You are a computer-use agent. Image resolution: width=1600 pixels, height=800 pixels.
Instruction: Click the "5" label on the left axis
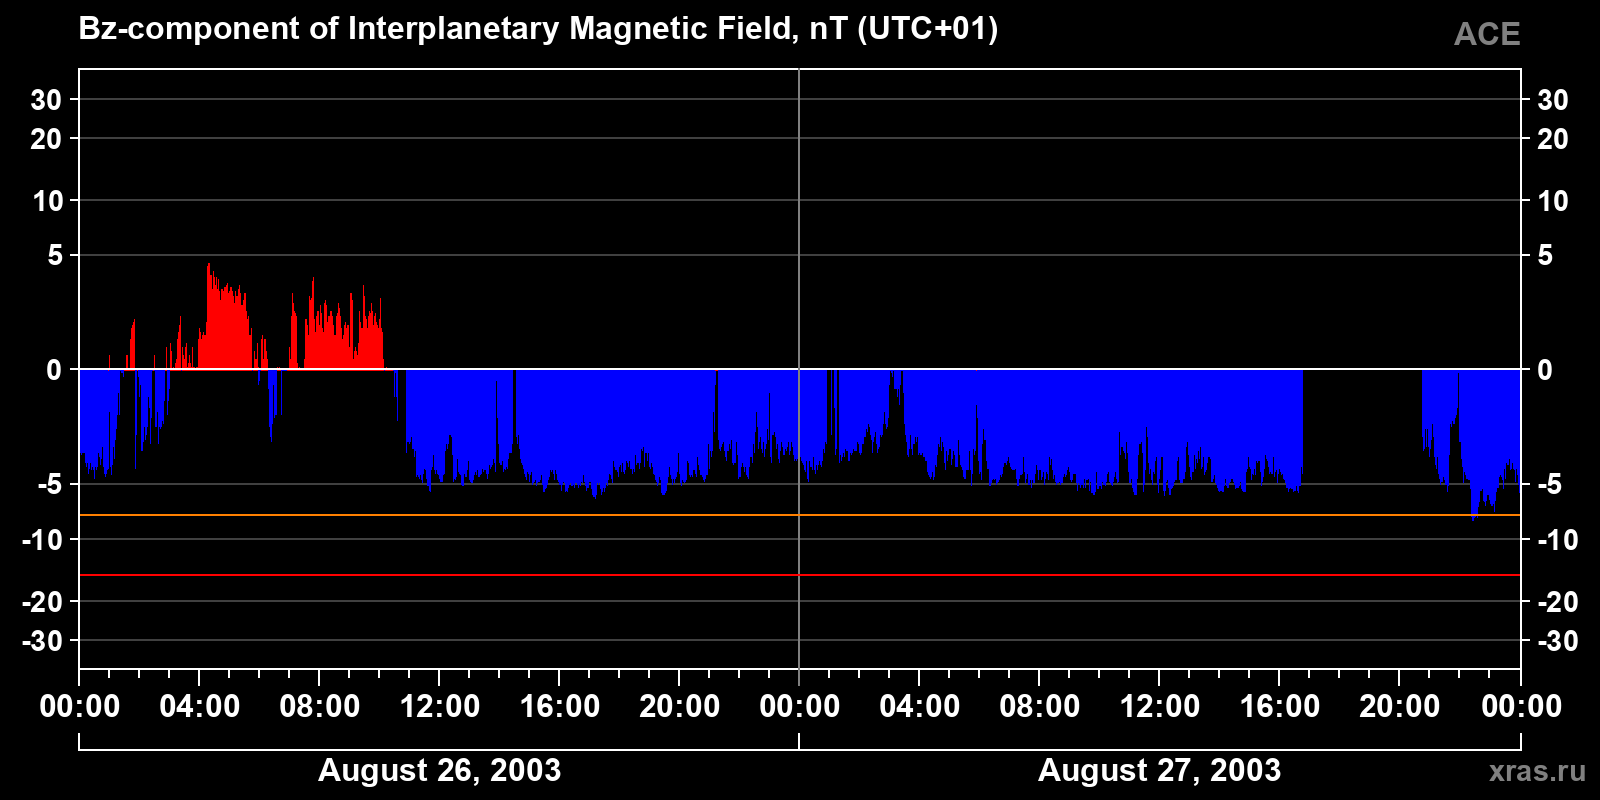pyautogui.click(x=55, y=256)
